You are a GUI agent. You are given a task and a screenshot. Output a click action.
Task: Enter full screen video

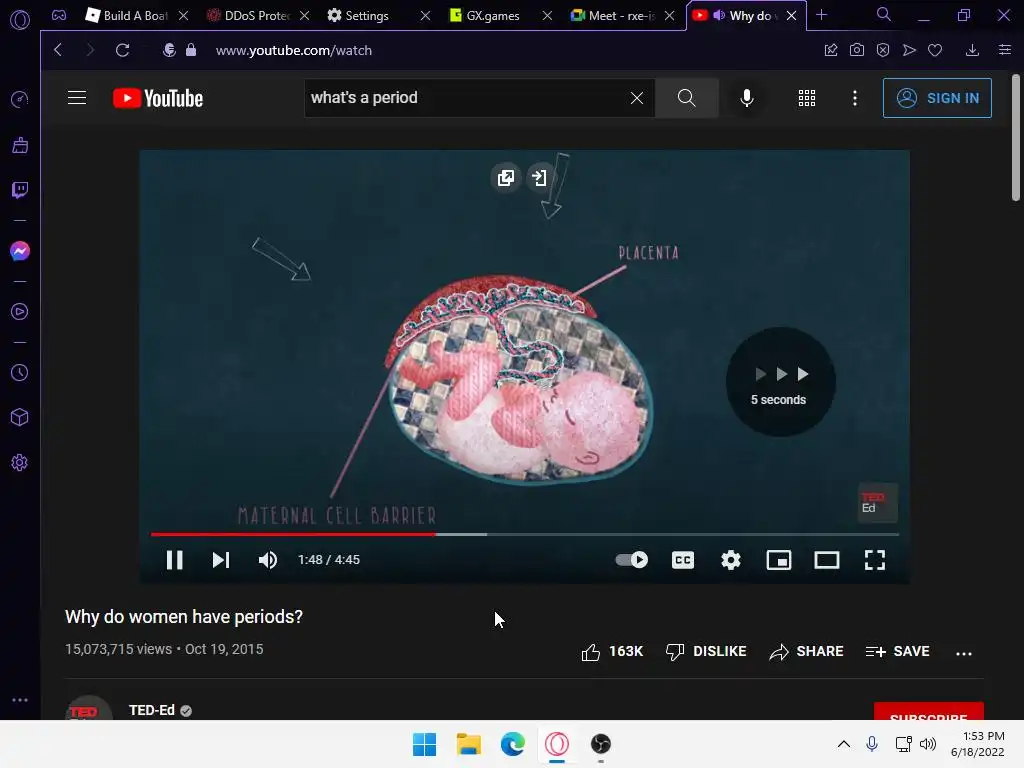coord(874,560)
